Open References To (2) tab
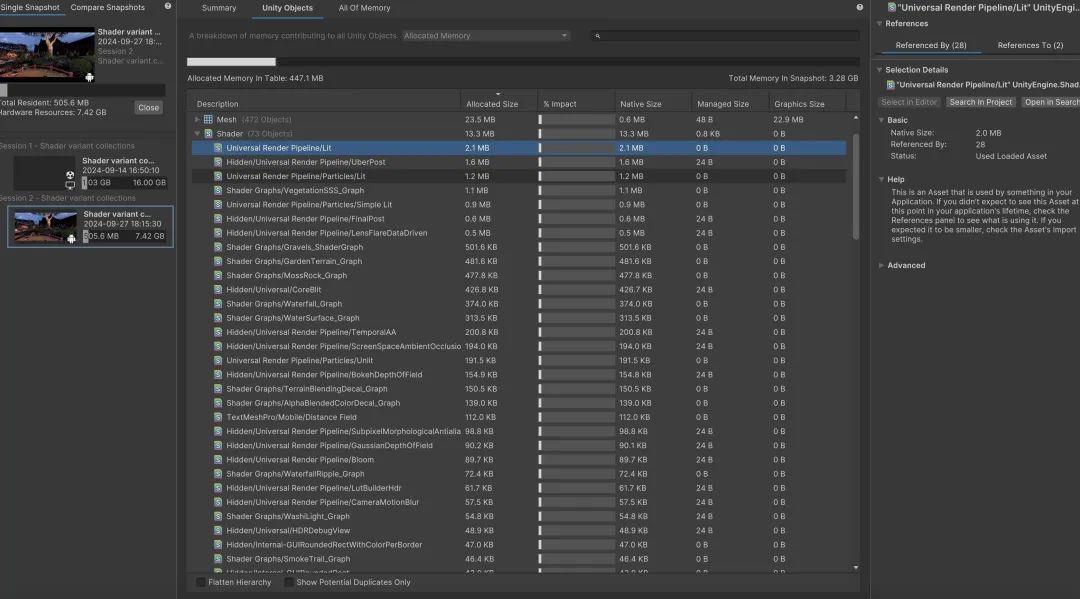Image resolution: width=1080 pixels, height=599 pixels. pyautogui.click(x=1030, y=45)
